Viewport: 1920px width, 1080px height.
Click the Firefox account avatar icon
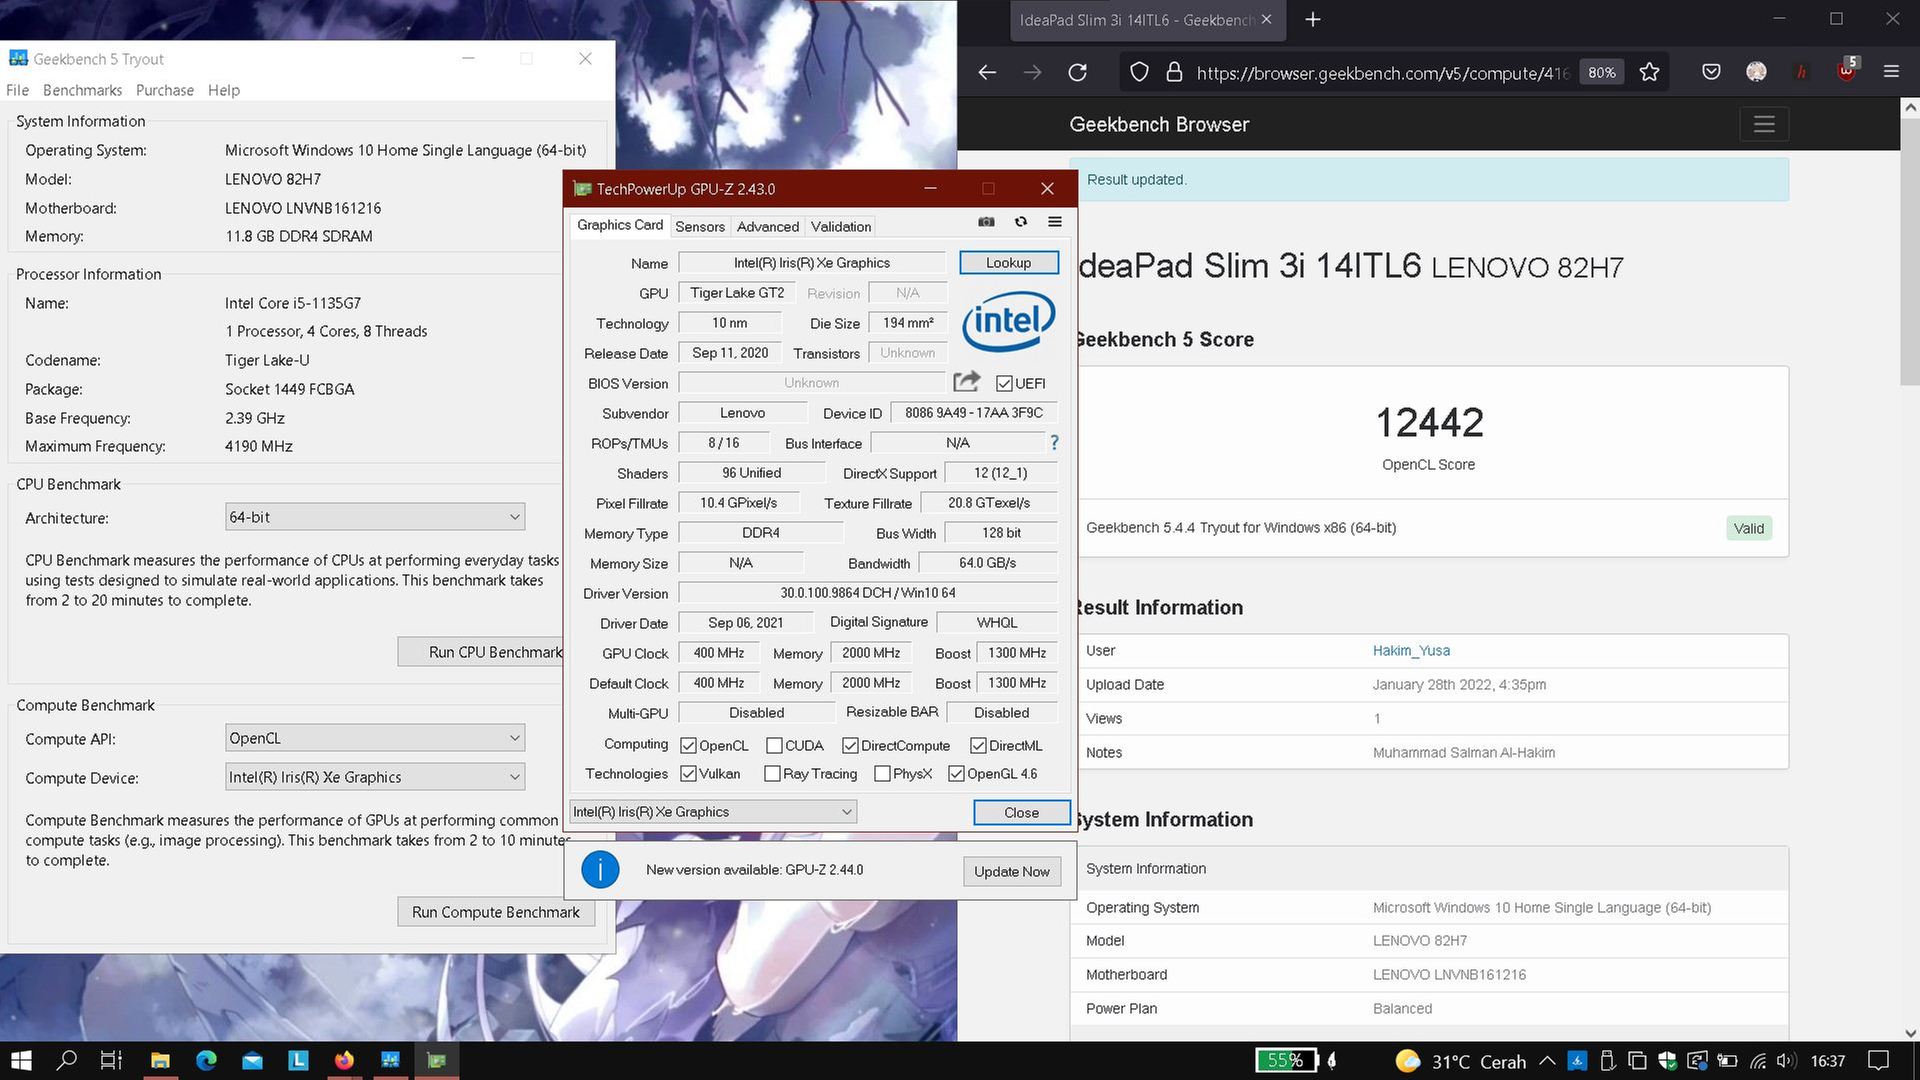(1756, 72)
